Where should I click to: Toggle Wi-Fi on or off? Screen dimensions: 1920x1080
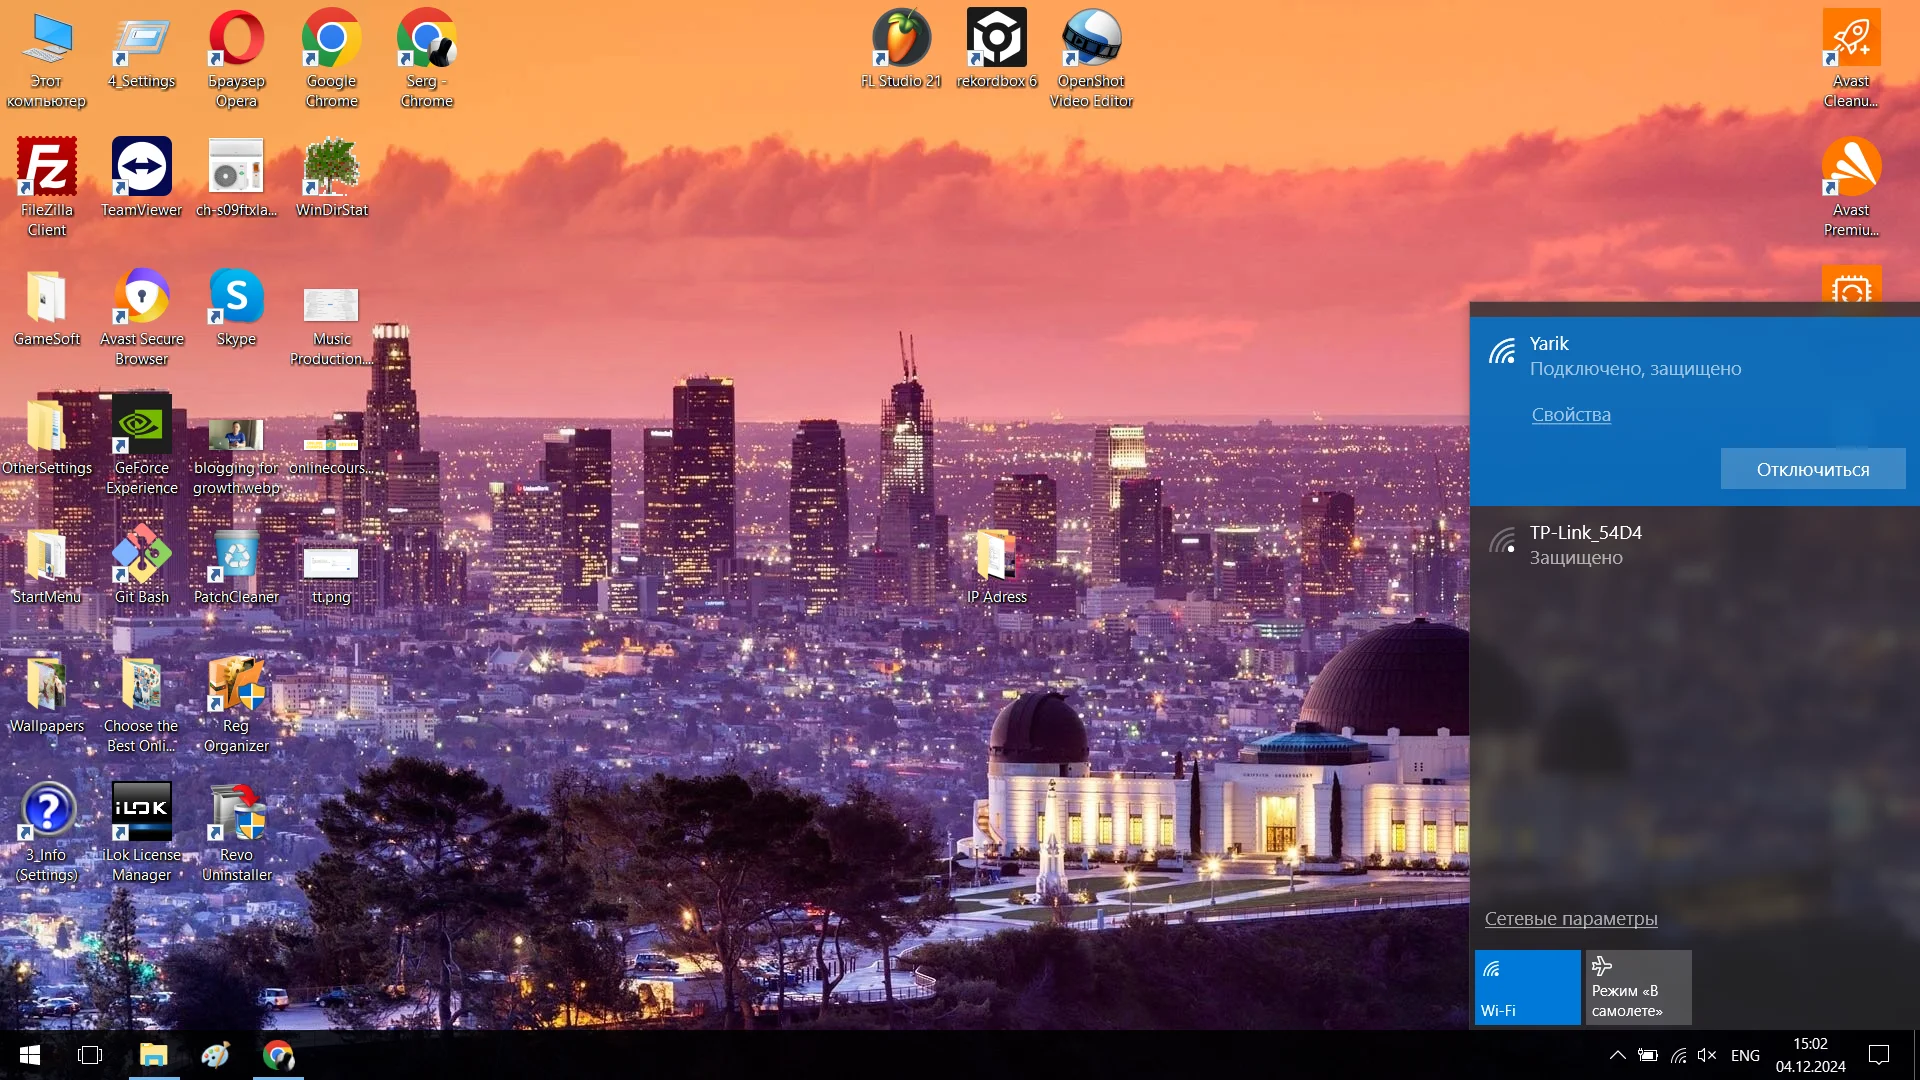[1526, 985]
